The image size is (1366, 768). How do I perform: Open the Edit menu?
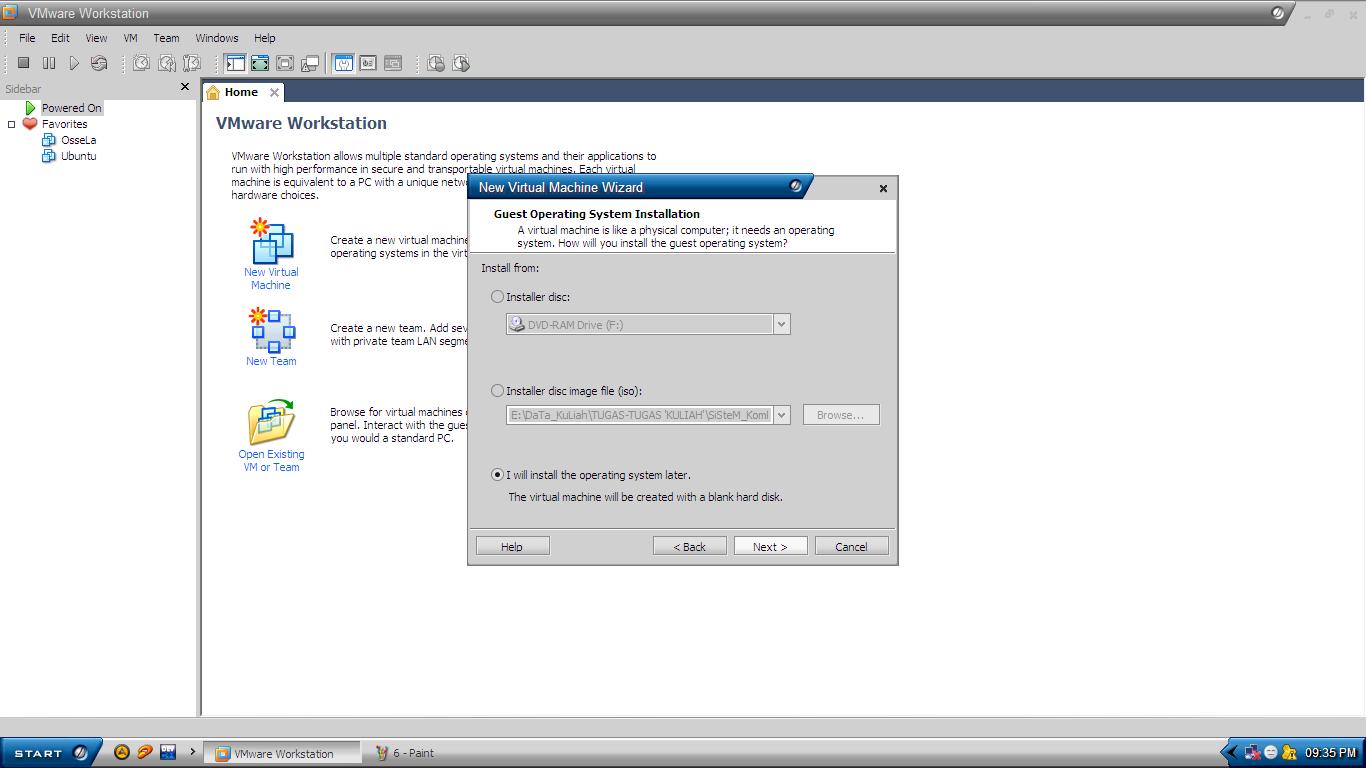pyautogui.click(x=60, y=38)
